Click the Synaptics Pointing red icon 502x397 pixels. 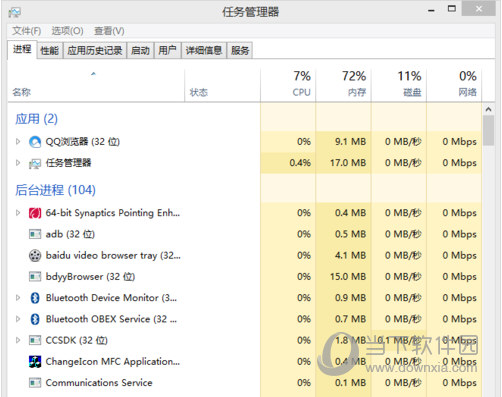tap(35, 213)
